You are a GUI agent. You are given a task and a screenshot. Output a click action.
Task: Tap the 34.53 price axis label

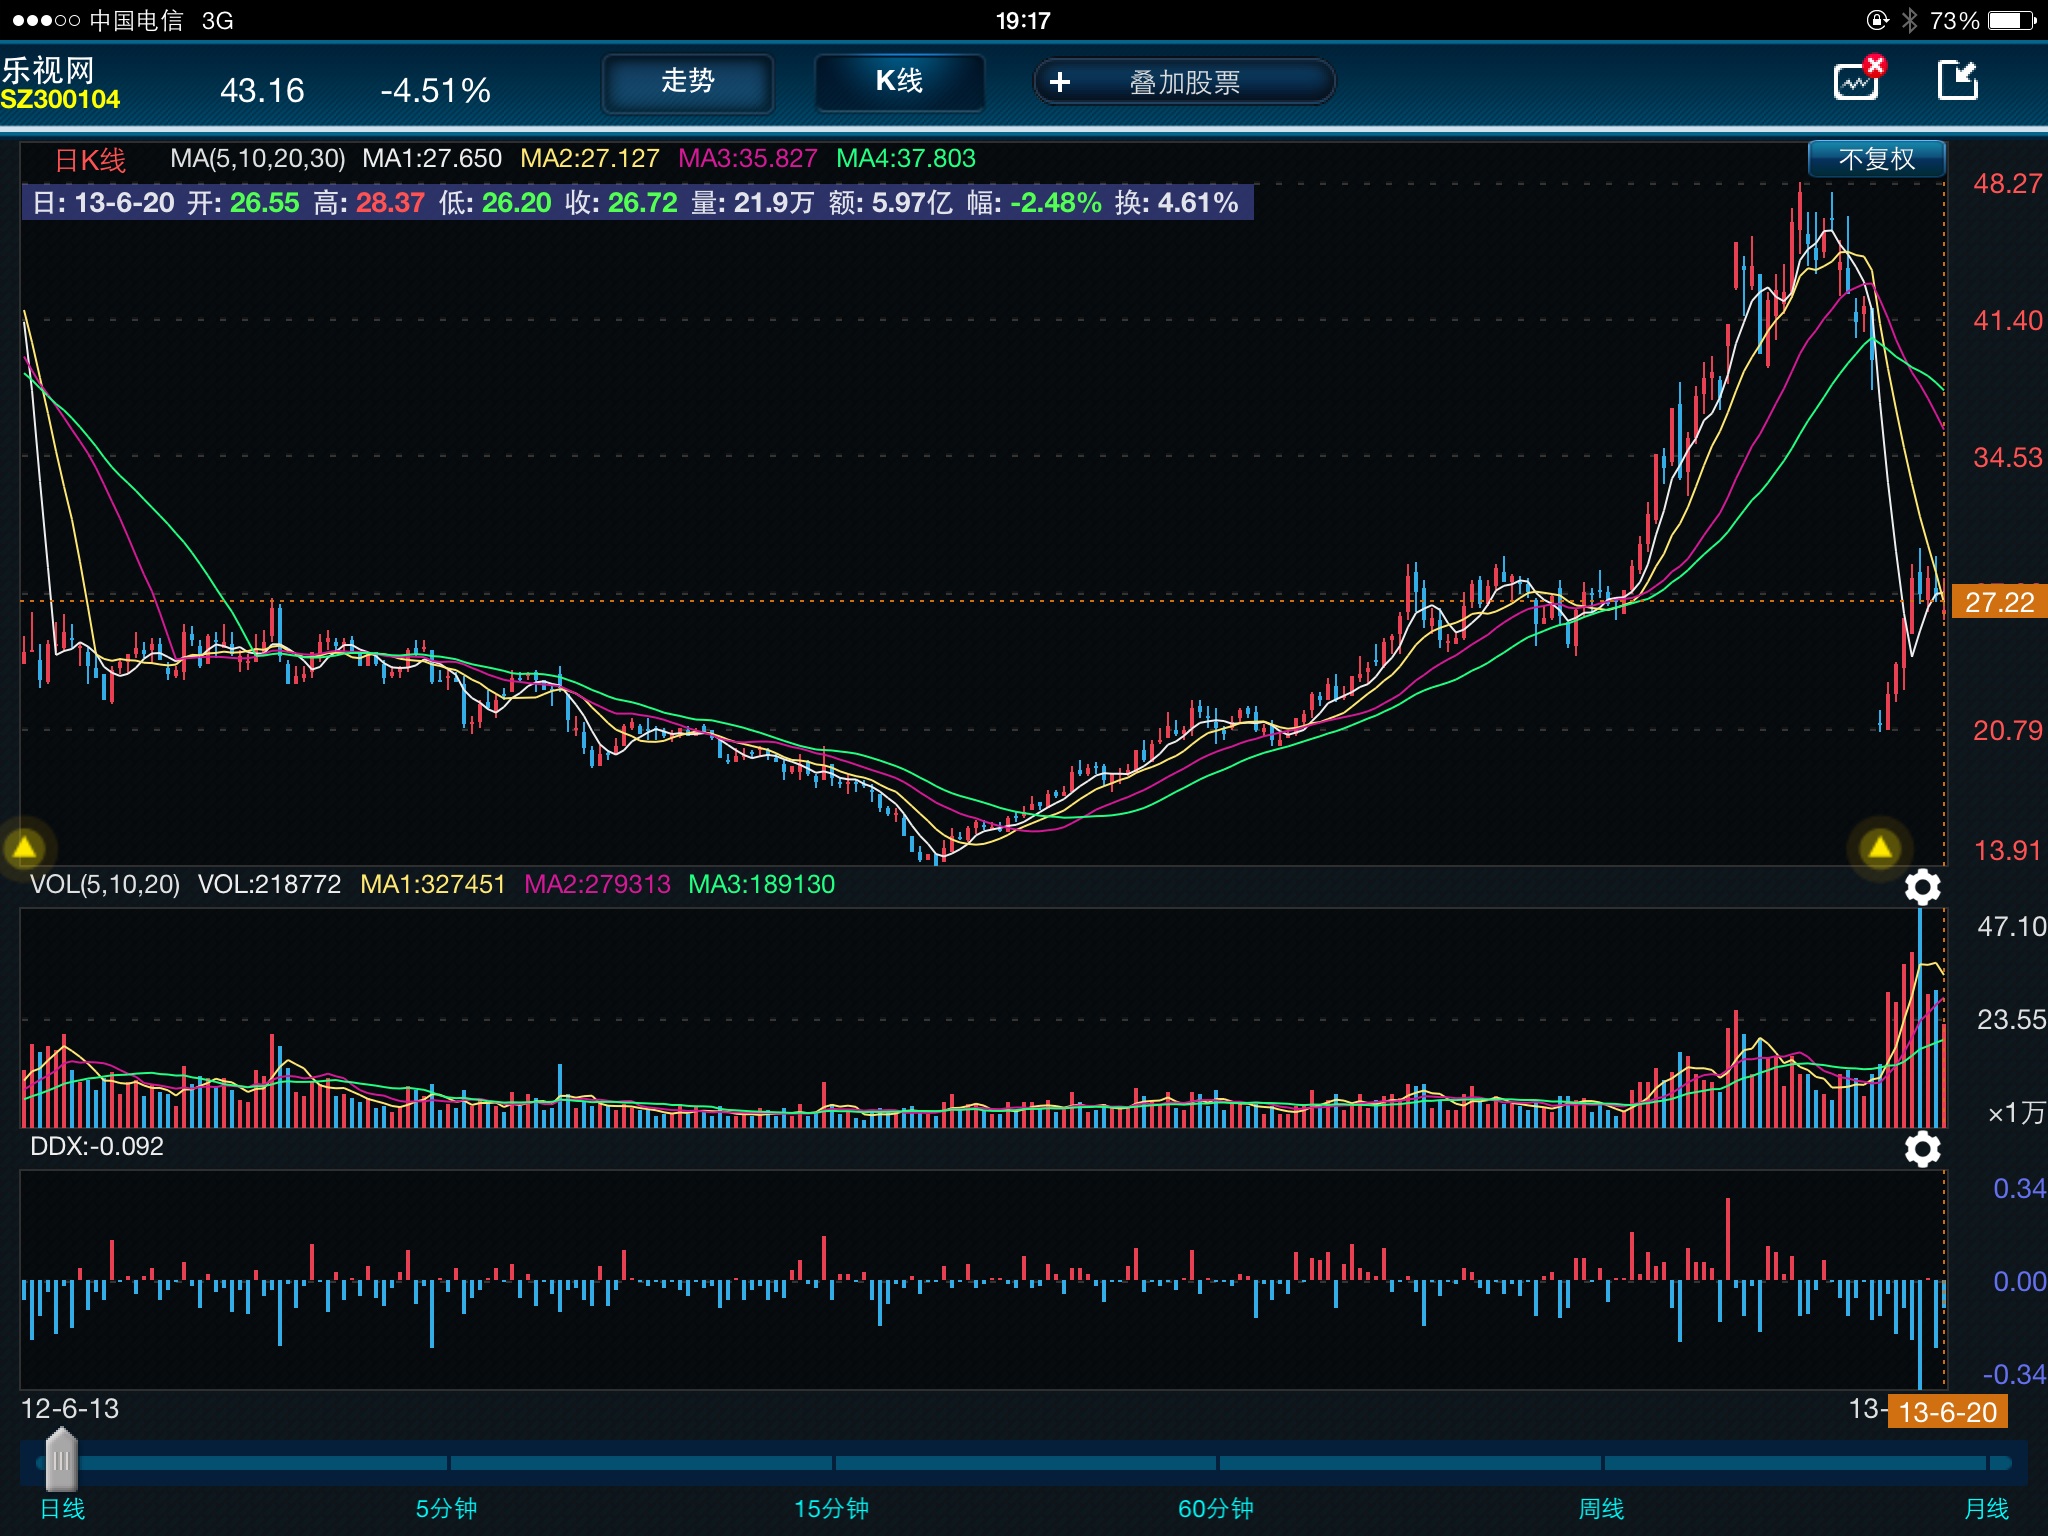click(x=2007, y=458)
